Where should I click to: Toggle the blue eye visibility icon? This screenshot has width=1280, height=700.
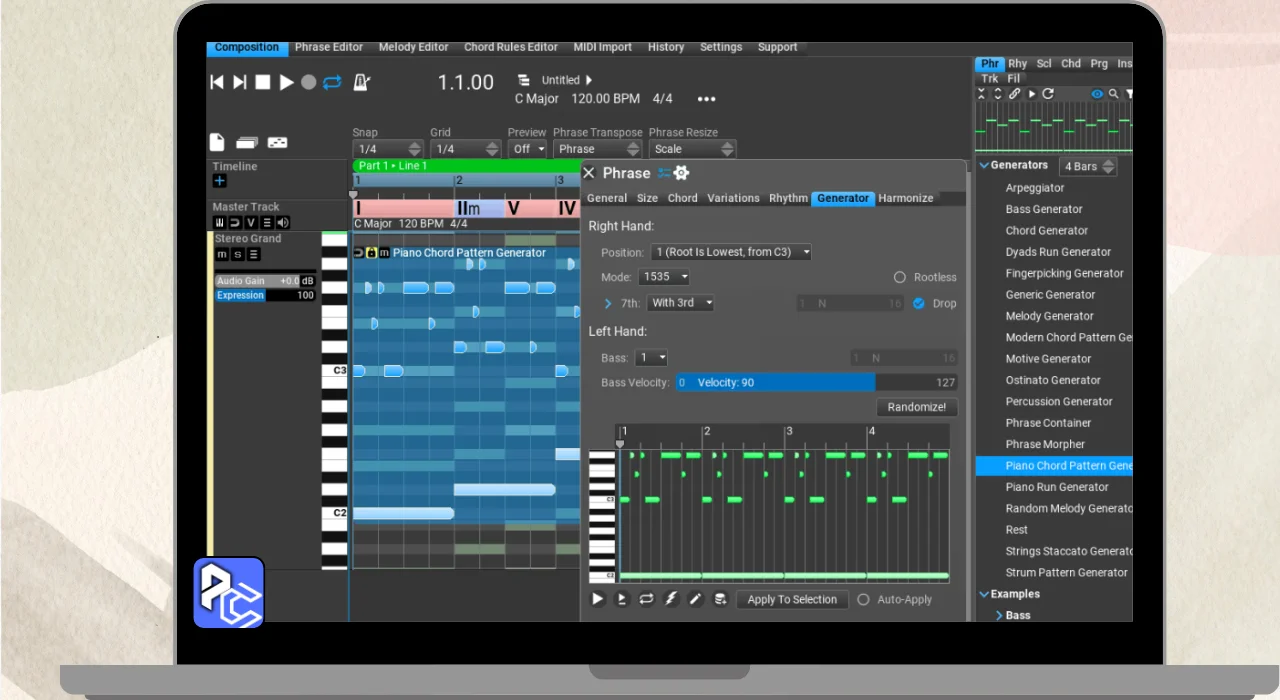pos(1097,94)
